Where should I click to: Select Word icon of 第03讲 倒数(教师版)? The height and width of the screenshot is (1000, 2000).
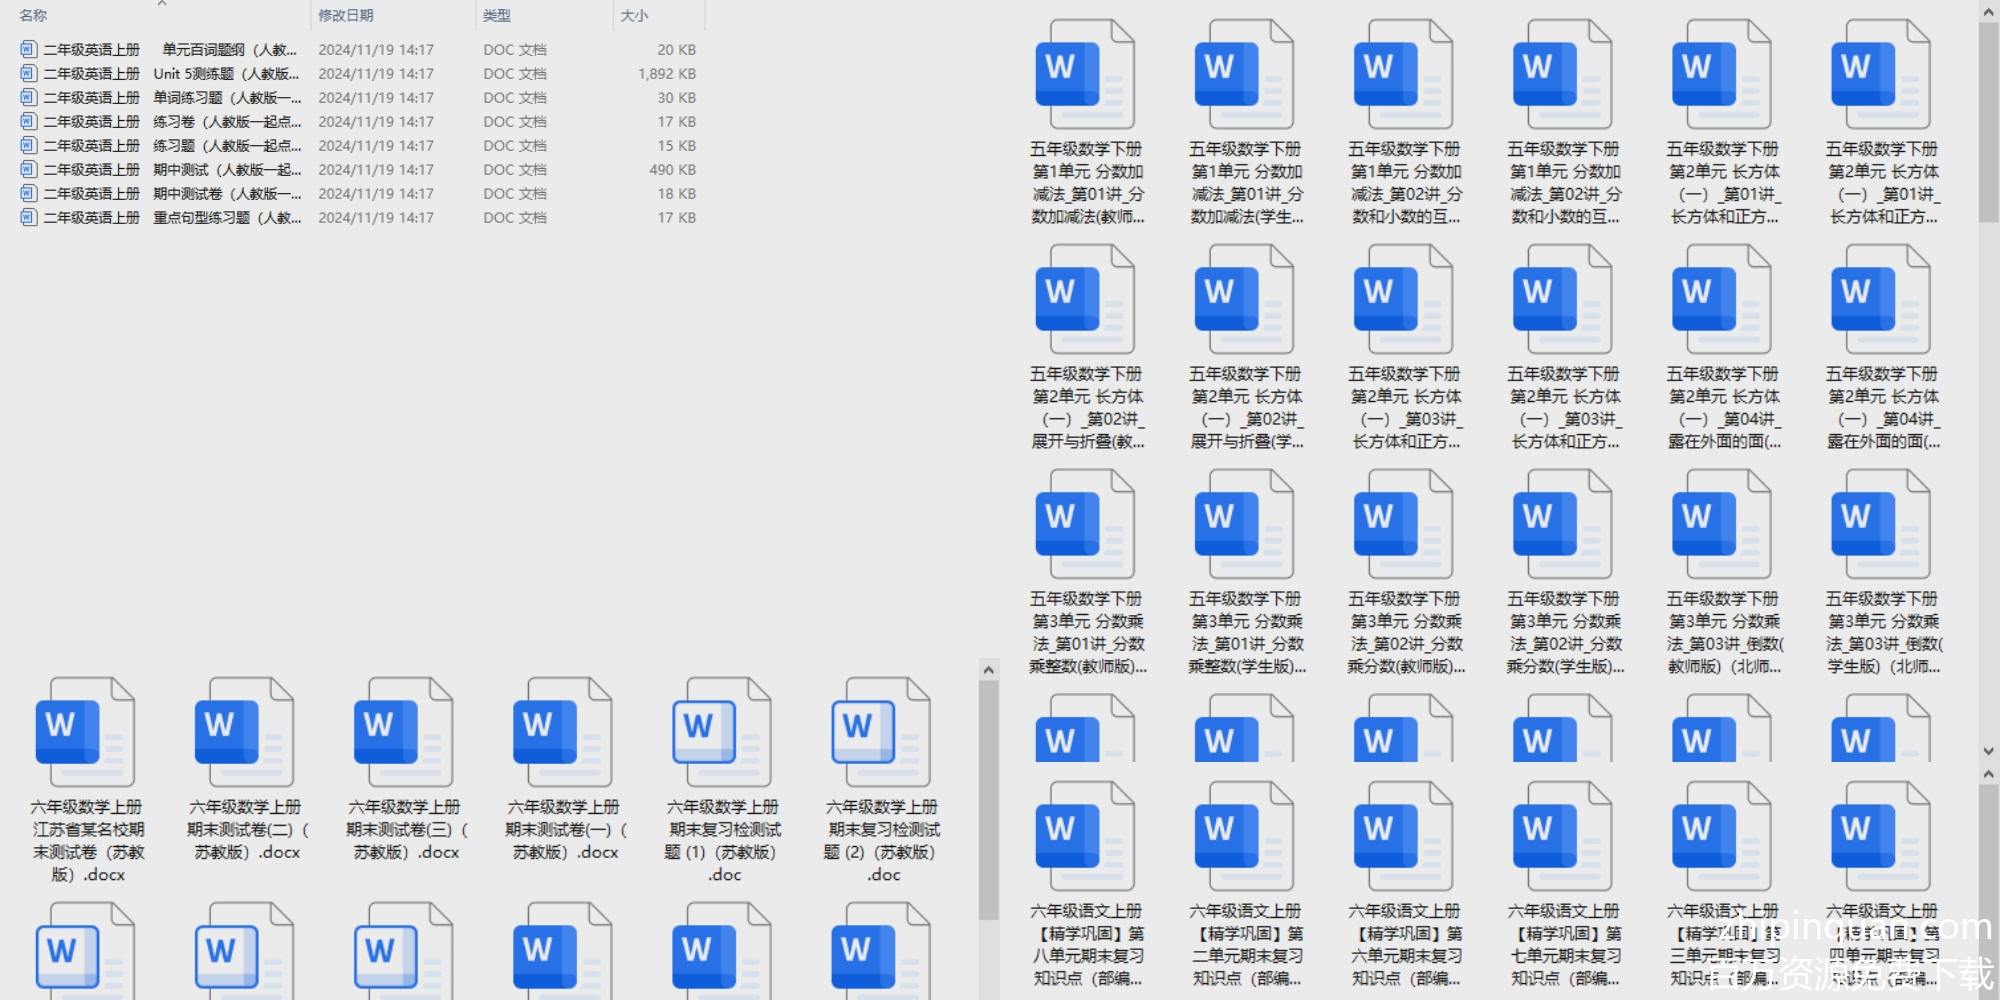[x=1722, y=525]
